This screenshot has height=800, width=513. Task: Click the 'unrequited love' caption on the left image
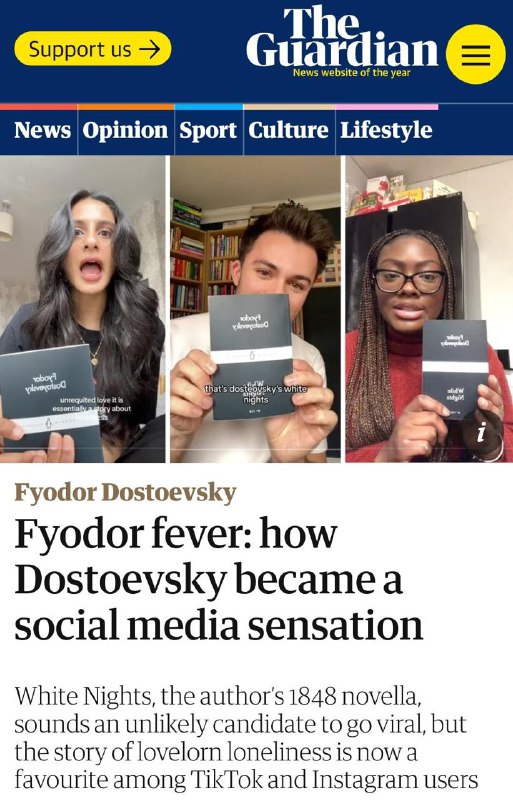(x=91, y=409)
